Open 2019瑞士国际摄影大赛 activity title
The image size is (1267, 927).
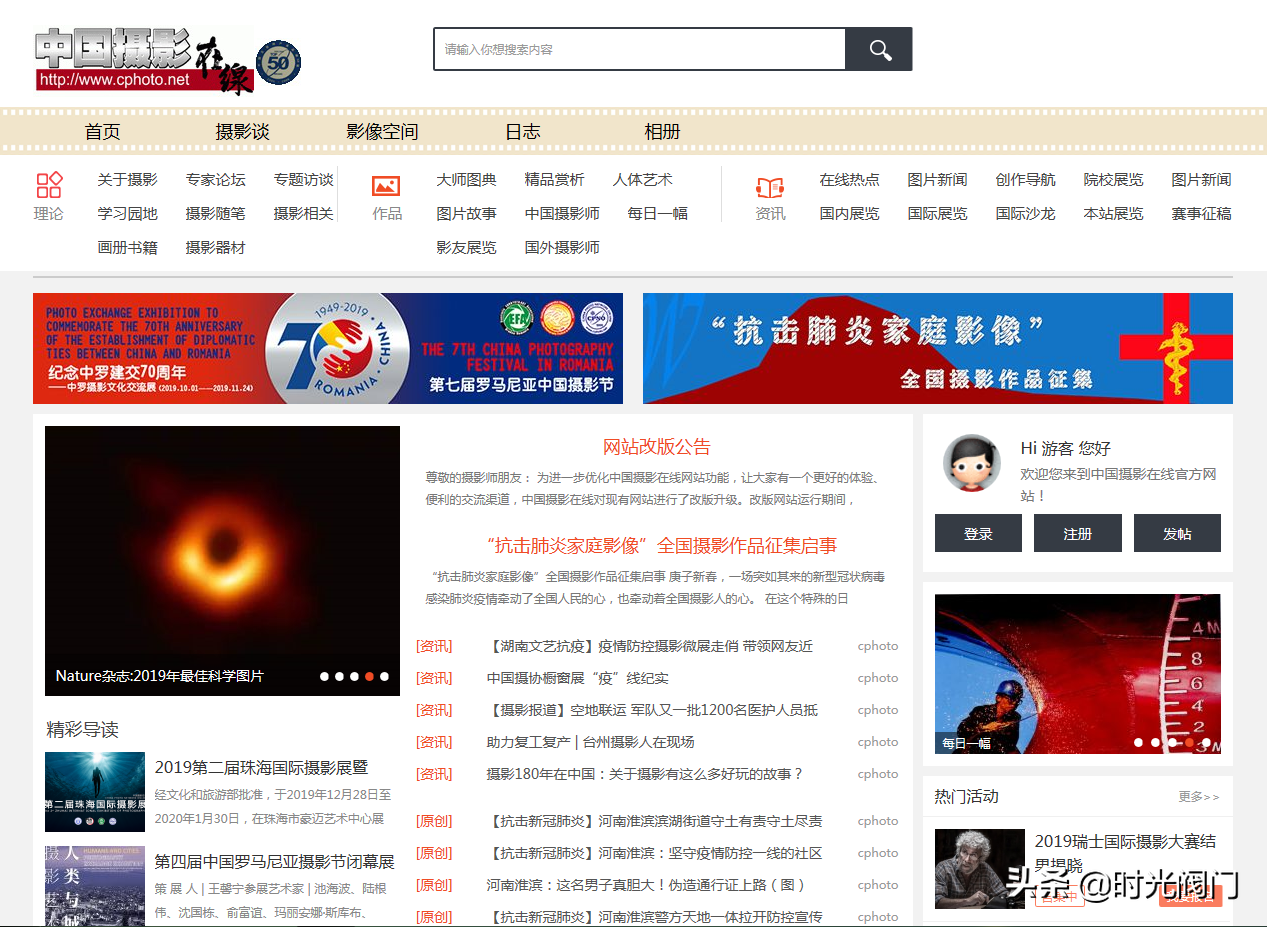point(1125,852)
